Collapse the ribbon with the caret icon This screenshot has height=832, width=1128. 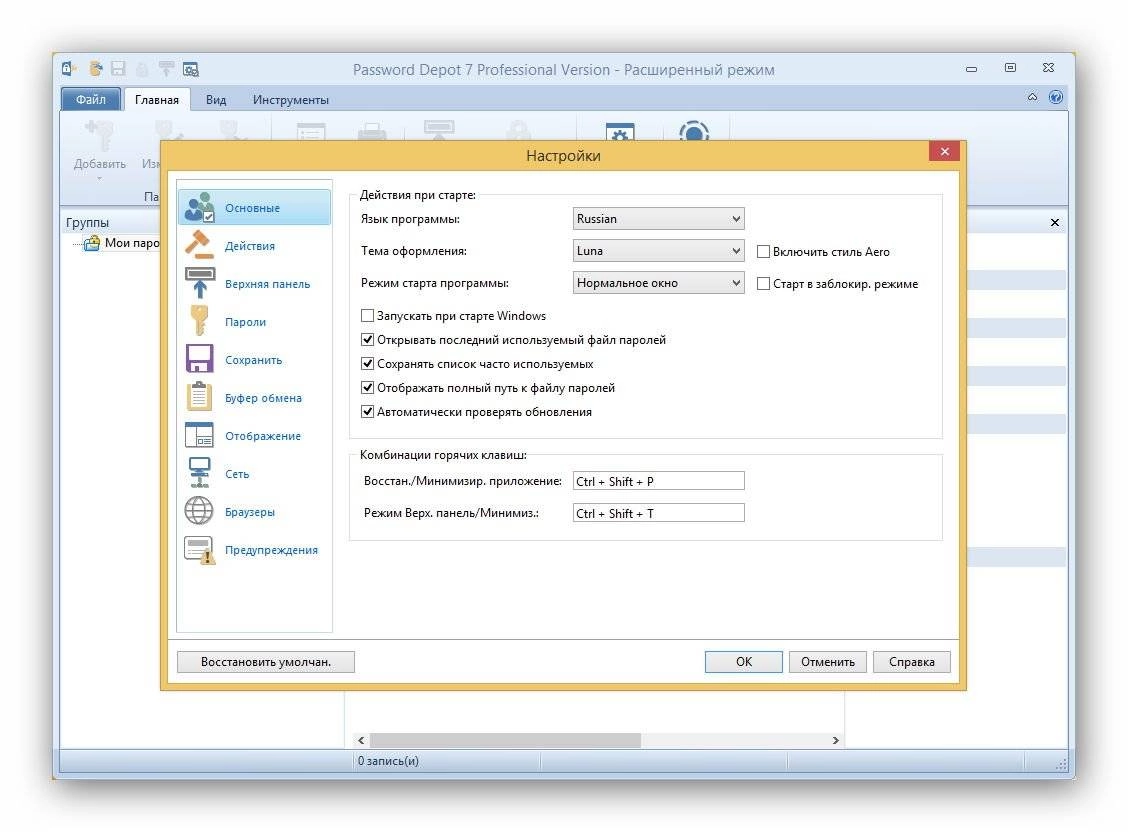(1032, 97)
